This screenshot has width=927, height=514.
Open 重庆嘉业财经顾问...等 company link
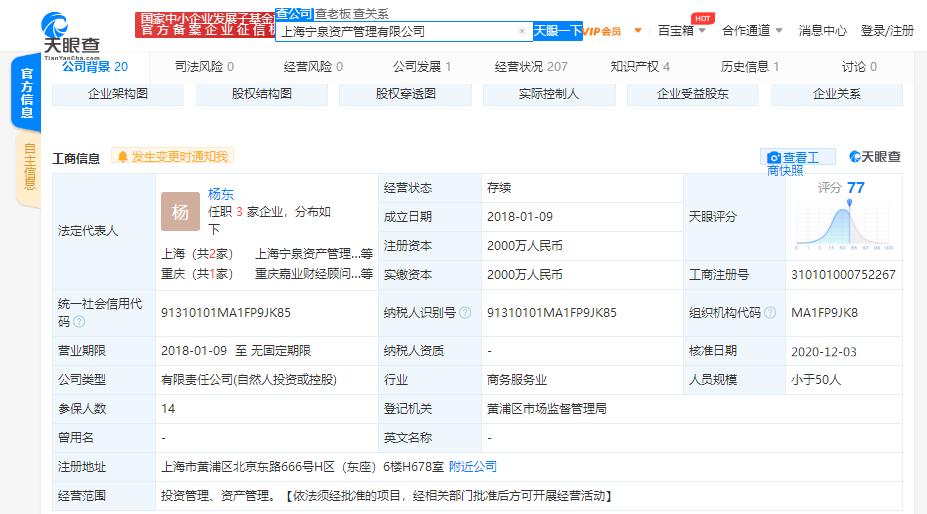click(x=313, y=274)
